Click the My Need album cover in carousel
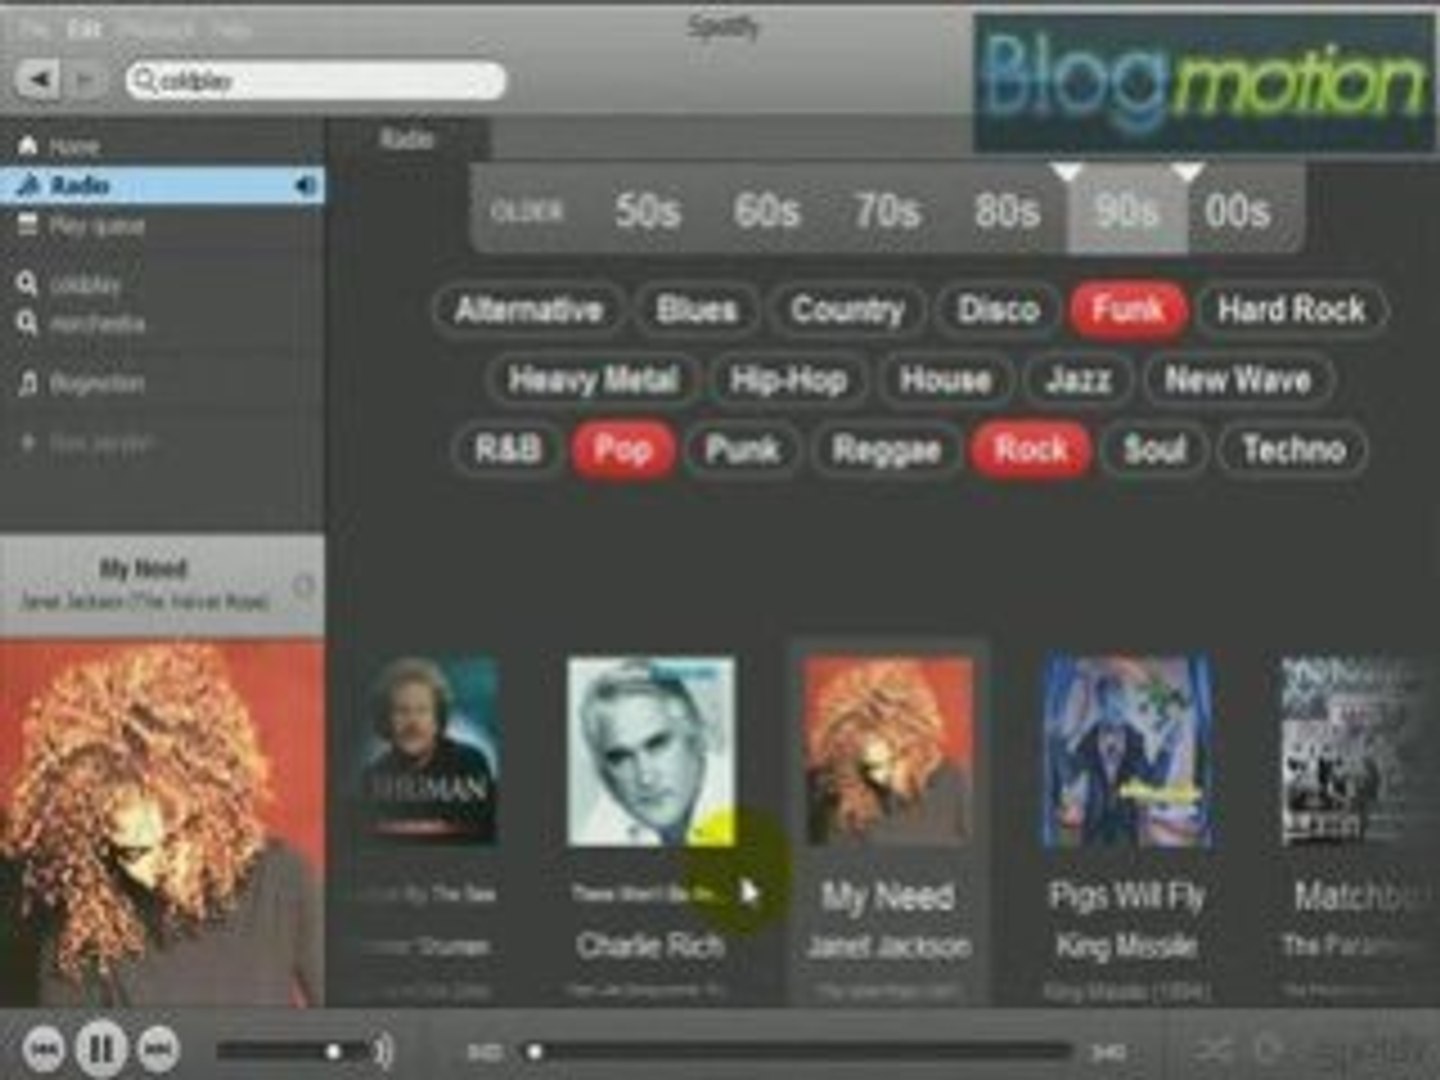This screenshot has width=1440, height=1080. point(888,751)
